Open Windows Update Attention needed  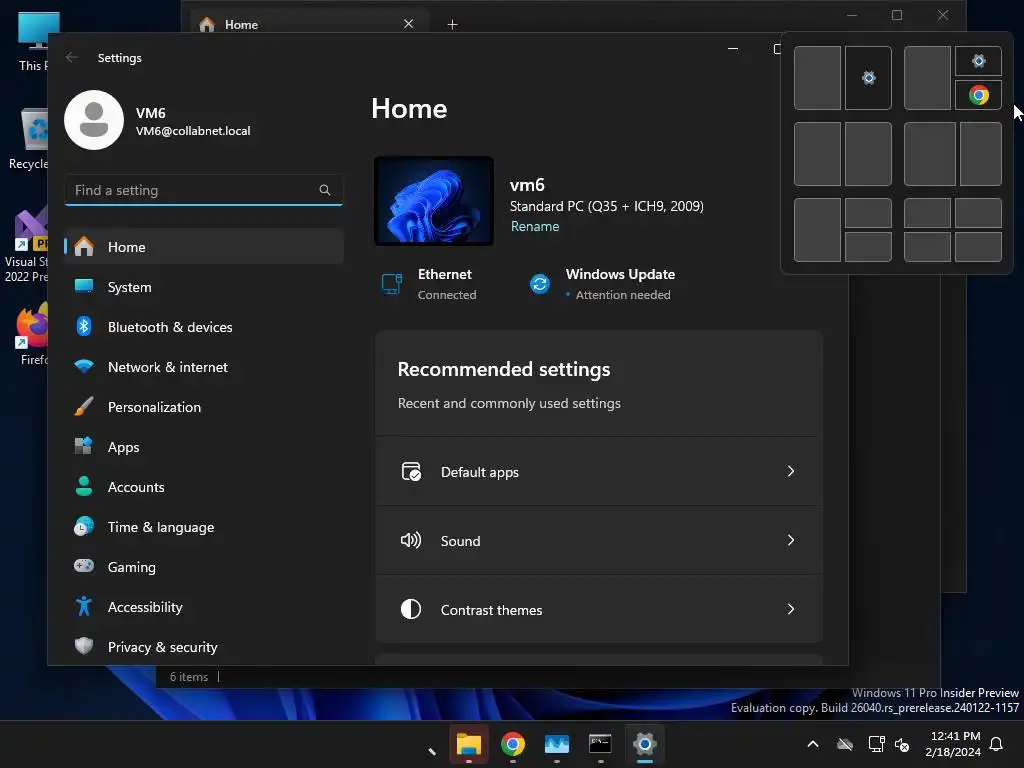(x=602, y=284)
